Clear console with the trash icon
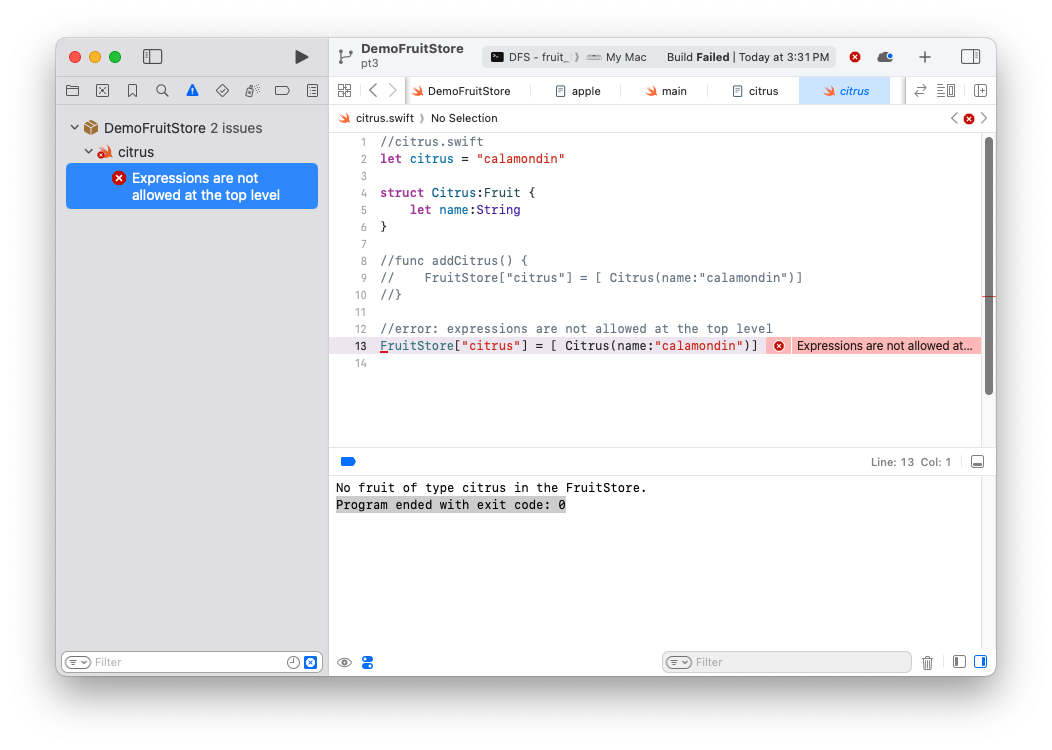The width and height of the screenshot is (1052, 750). point(927,663)
